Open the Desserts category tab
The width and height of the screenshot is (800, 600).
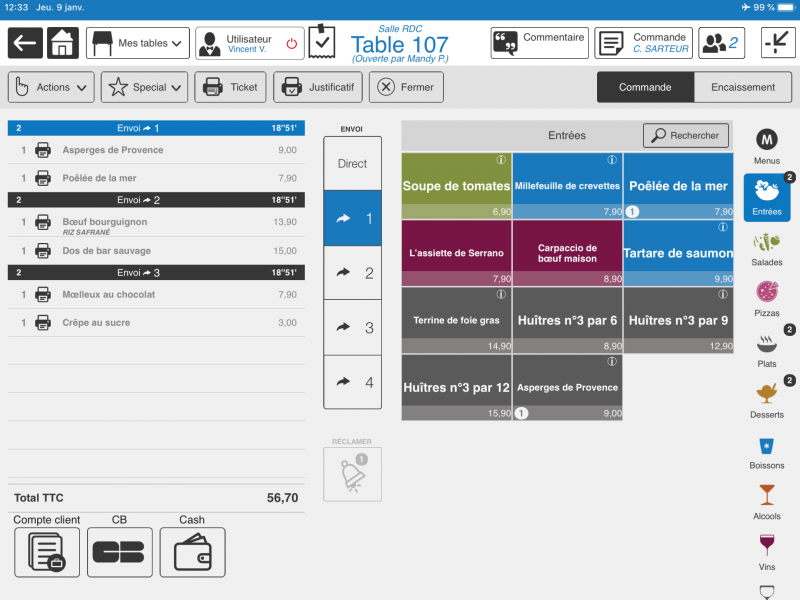[x=767, y=398]
